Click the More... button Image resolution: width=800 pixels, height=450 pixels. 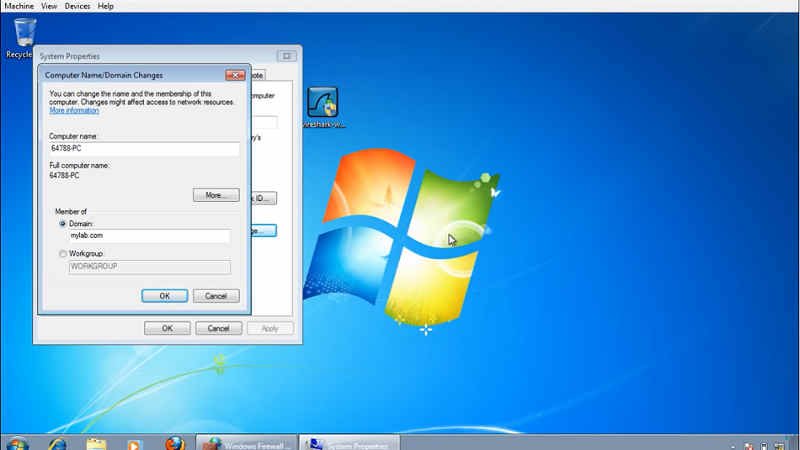[x=216, y=195]
